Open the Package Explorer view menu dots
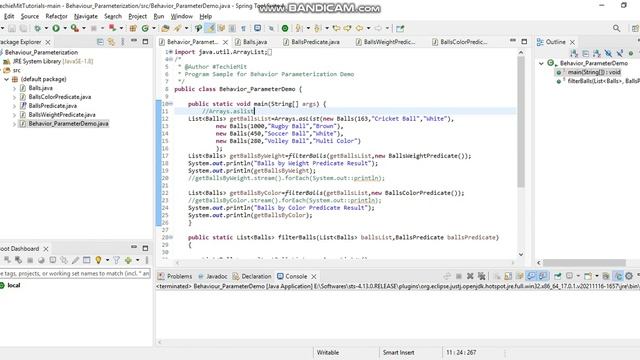The width and height of the screenshot is (640, 360). (122, 42)
